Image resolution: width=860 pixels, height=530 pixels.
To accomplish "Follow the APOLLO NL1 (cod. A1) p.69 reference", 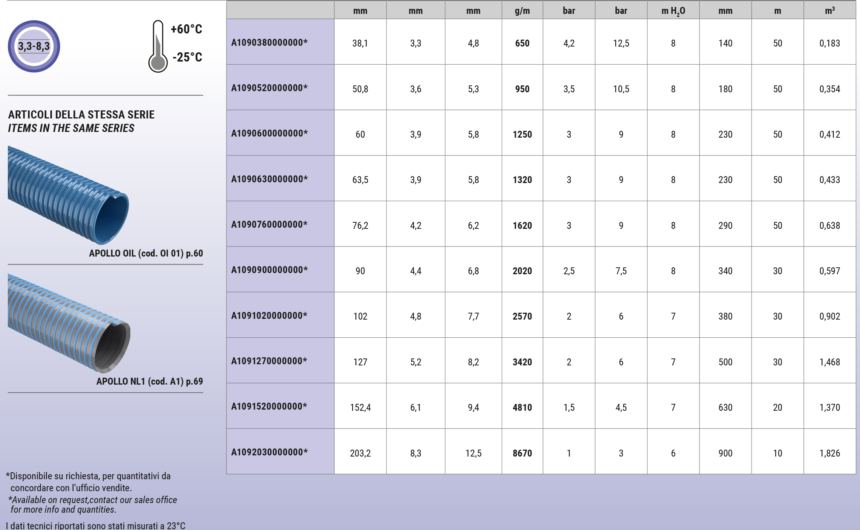I will pos(149,381).
